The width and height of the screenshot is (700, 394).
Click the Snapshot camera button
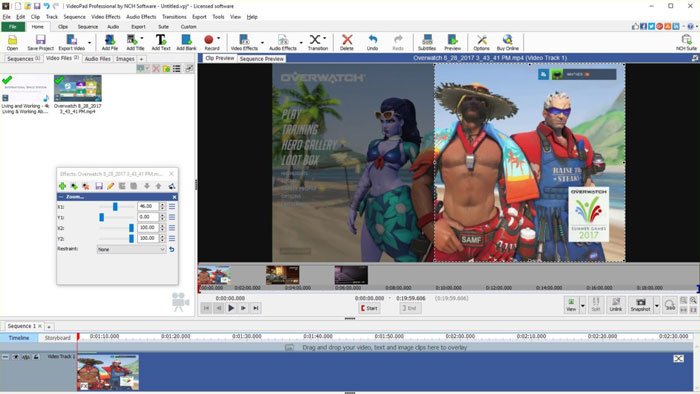pyautogui.click(x=641, y=305)
